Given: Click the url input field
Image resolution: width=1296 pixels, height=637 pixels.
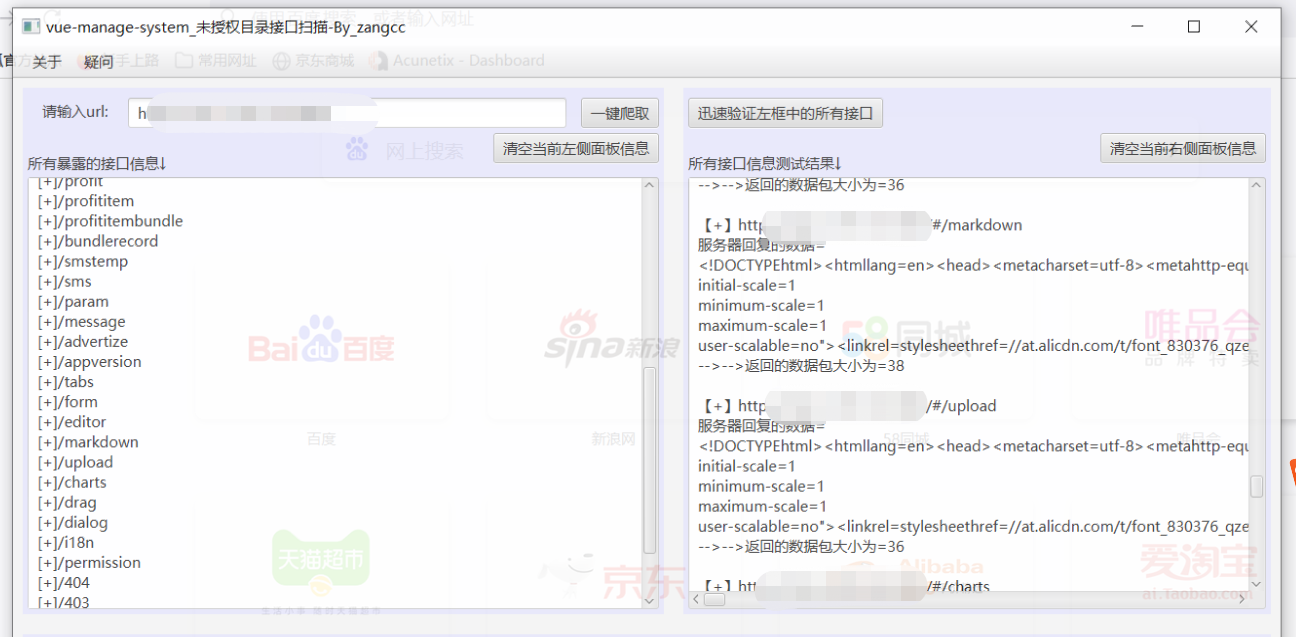Looking at the screenshot, I should coord(347,113).
